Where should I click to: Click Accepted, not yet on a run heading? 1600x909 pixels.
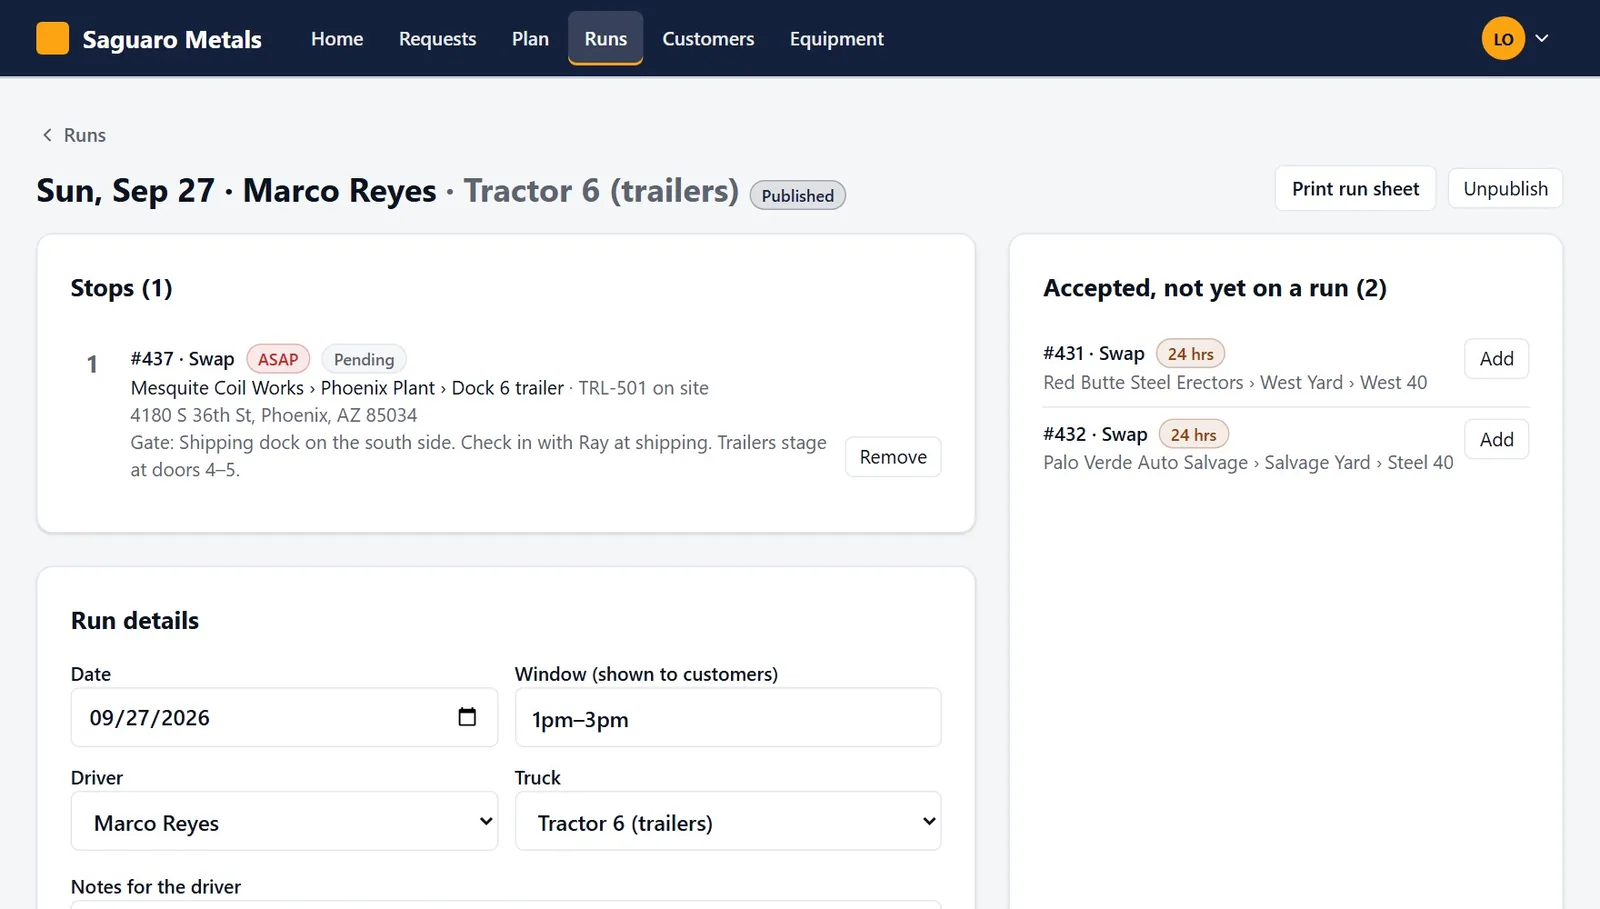(1215, 288)
